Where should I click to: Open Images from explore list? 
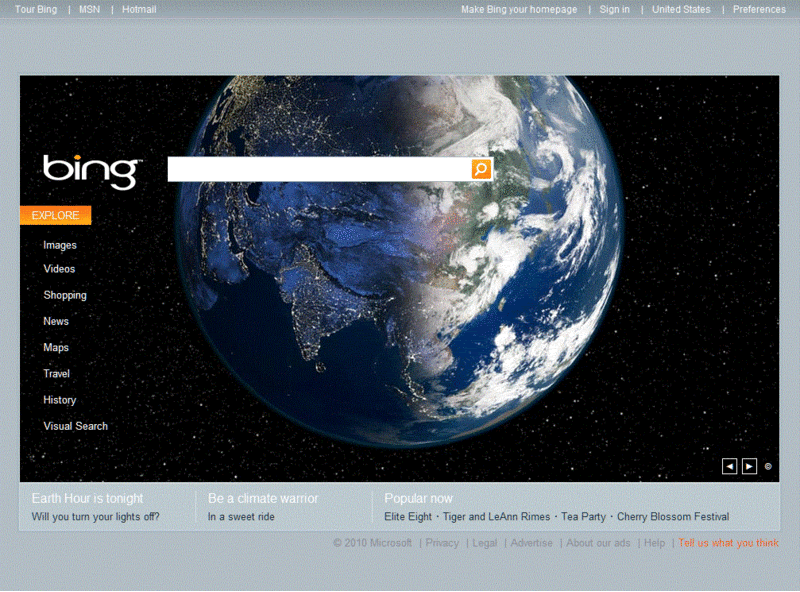click(x=60, y=245)
